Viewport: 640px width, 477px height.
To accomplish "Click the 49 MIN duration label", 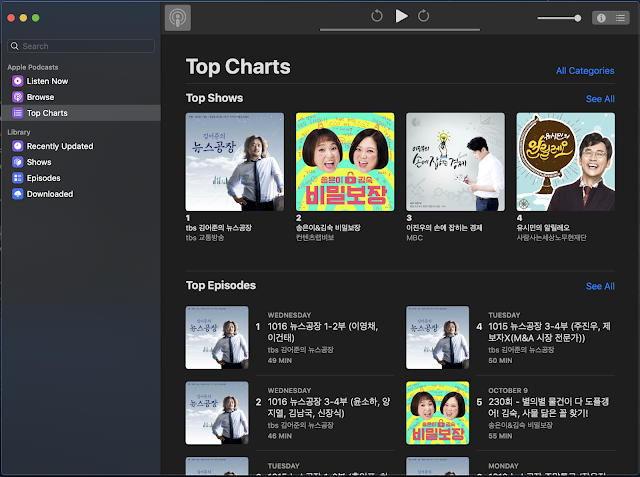I will click(280, 360).
